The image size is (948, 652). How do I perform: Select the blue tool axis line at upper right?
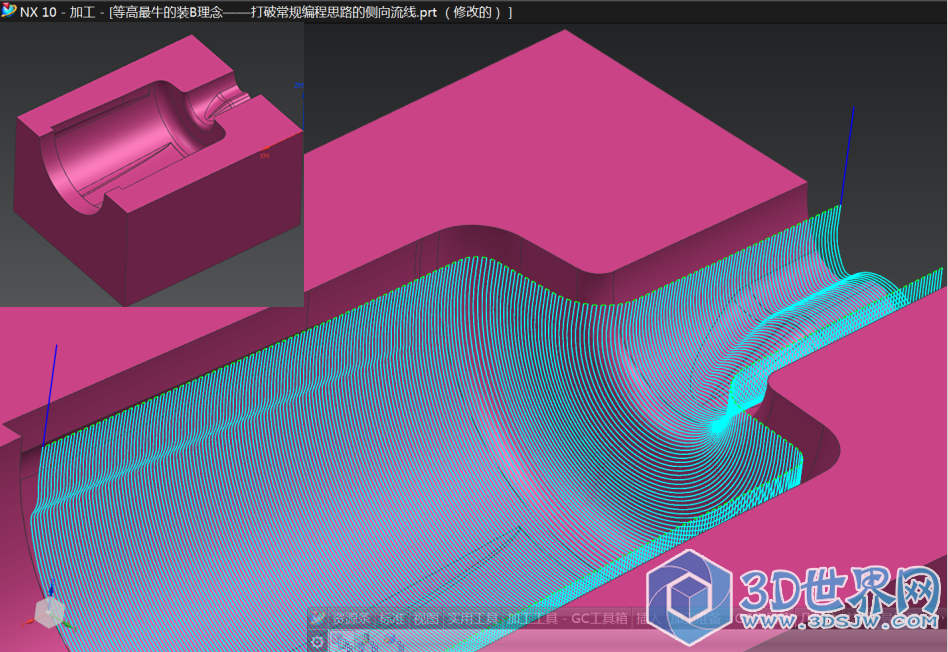tap(847, 155)
